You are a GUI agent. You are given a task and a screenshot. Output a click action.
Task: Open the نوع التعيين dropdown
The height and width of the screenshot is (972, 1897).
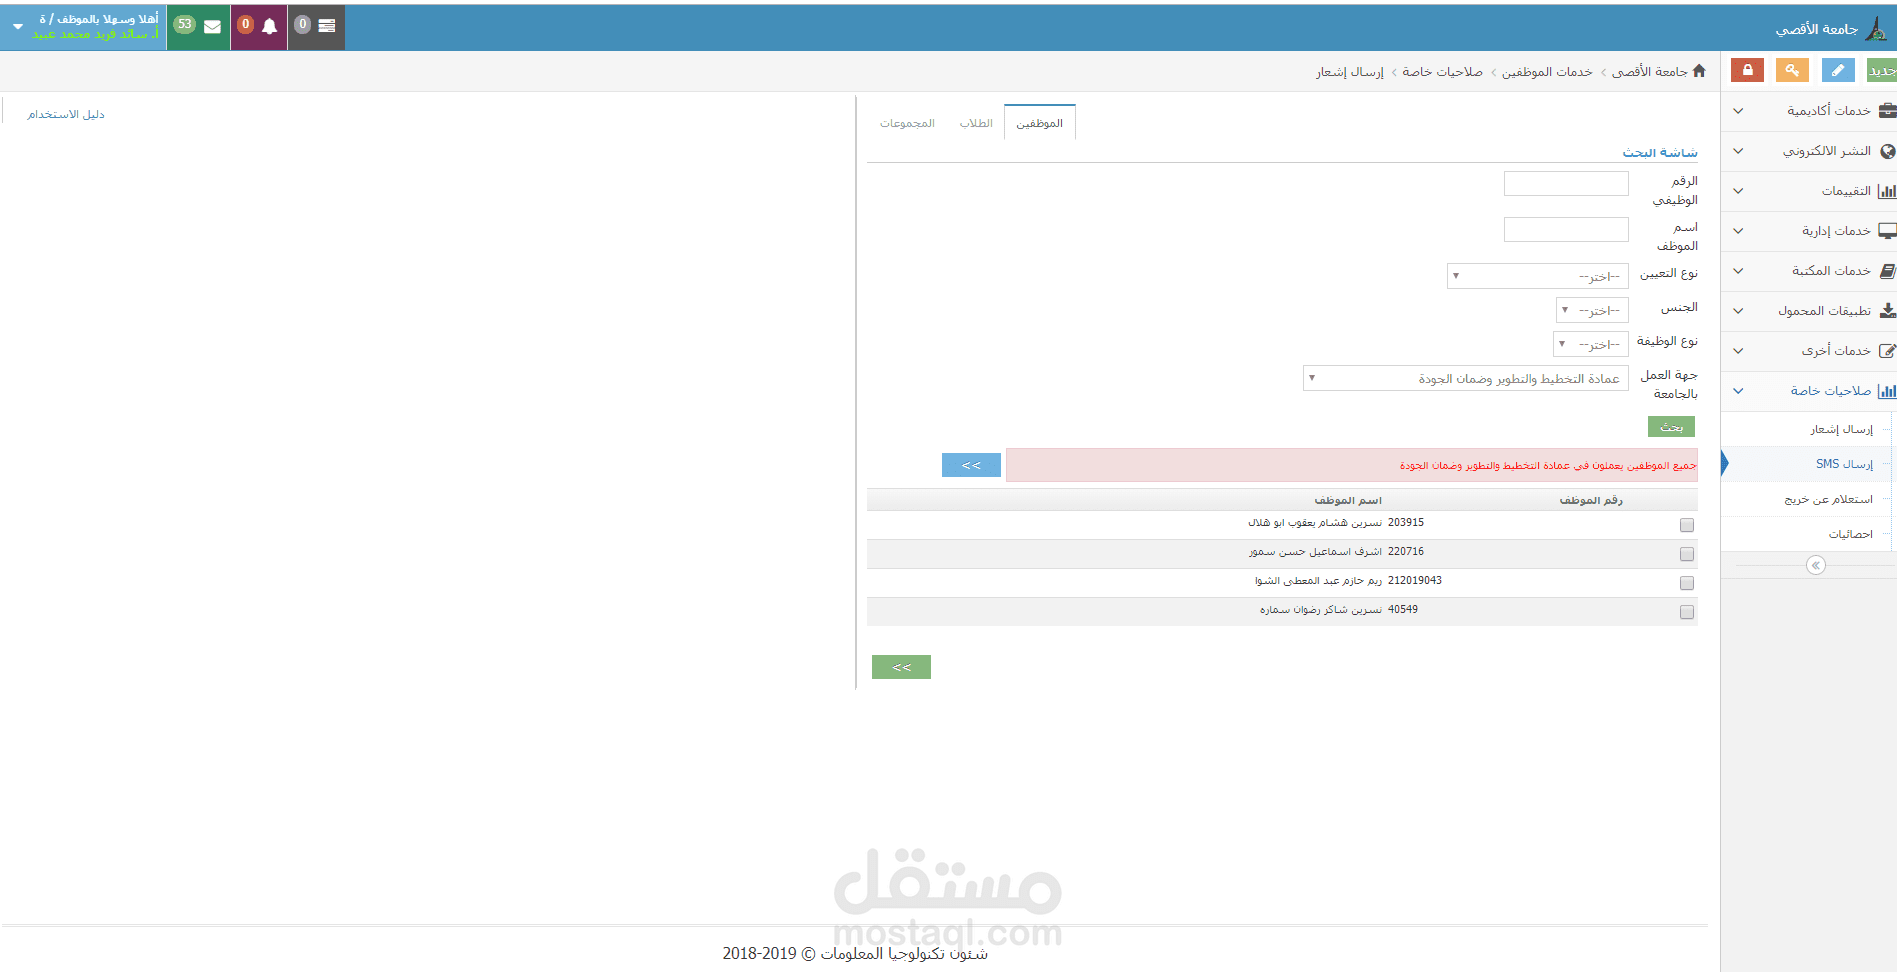coord(1538,276)
